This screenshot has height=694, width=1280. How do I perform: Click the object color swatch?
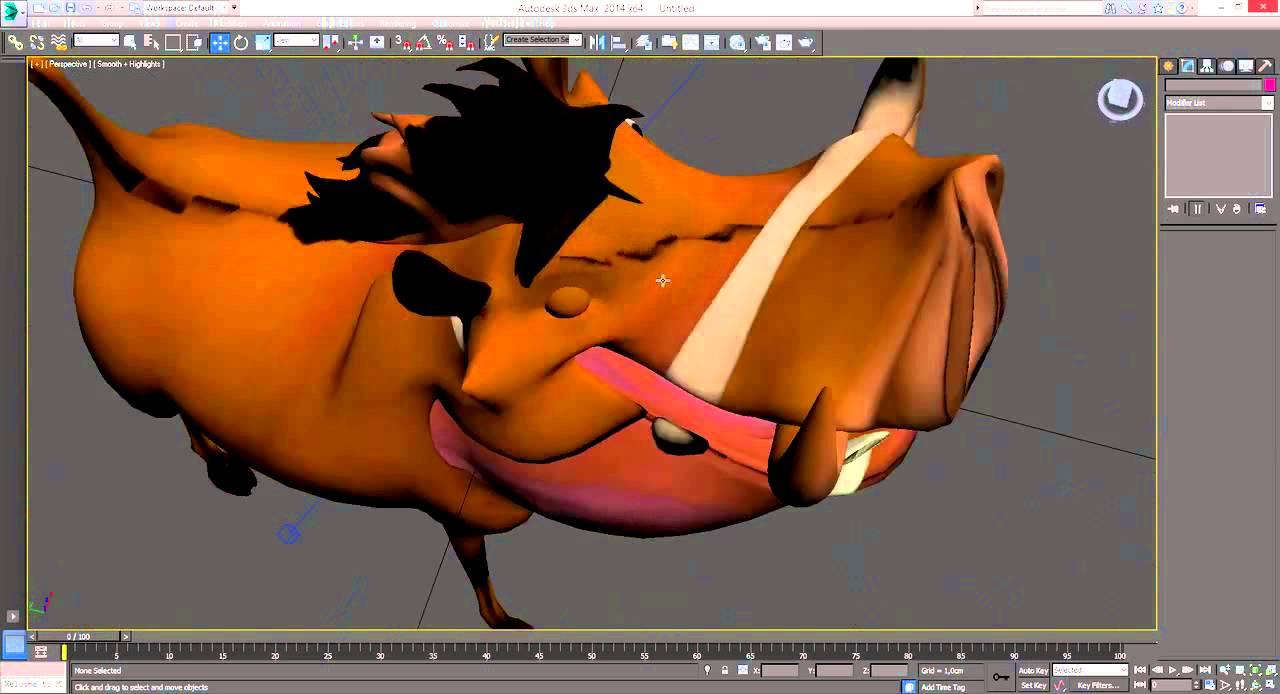pos(1270,85)
